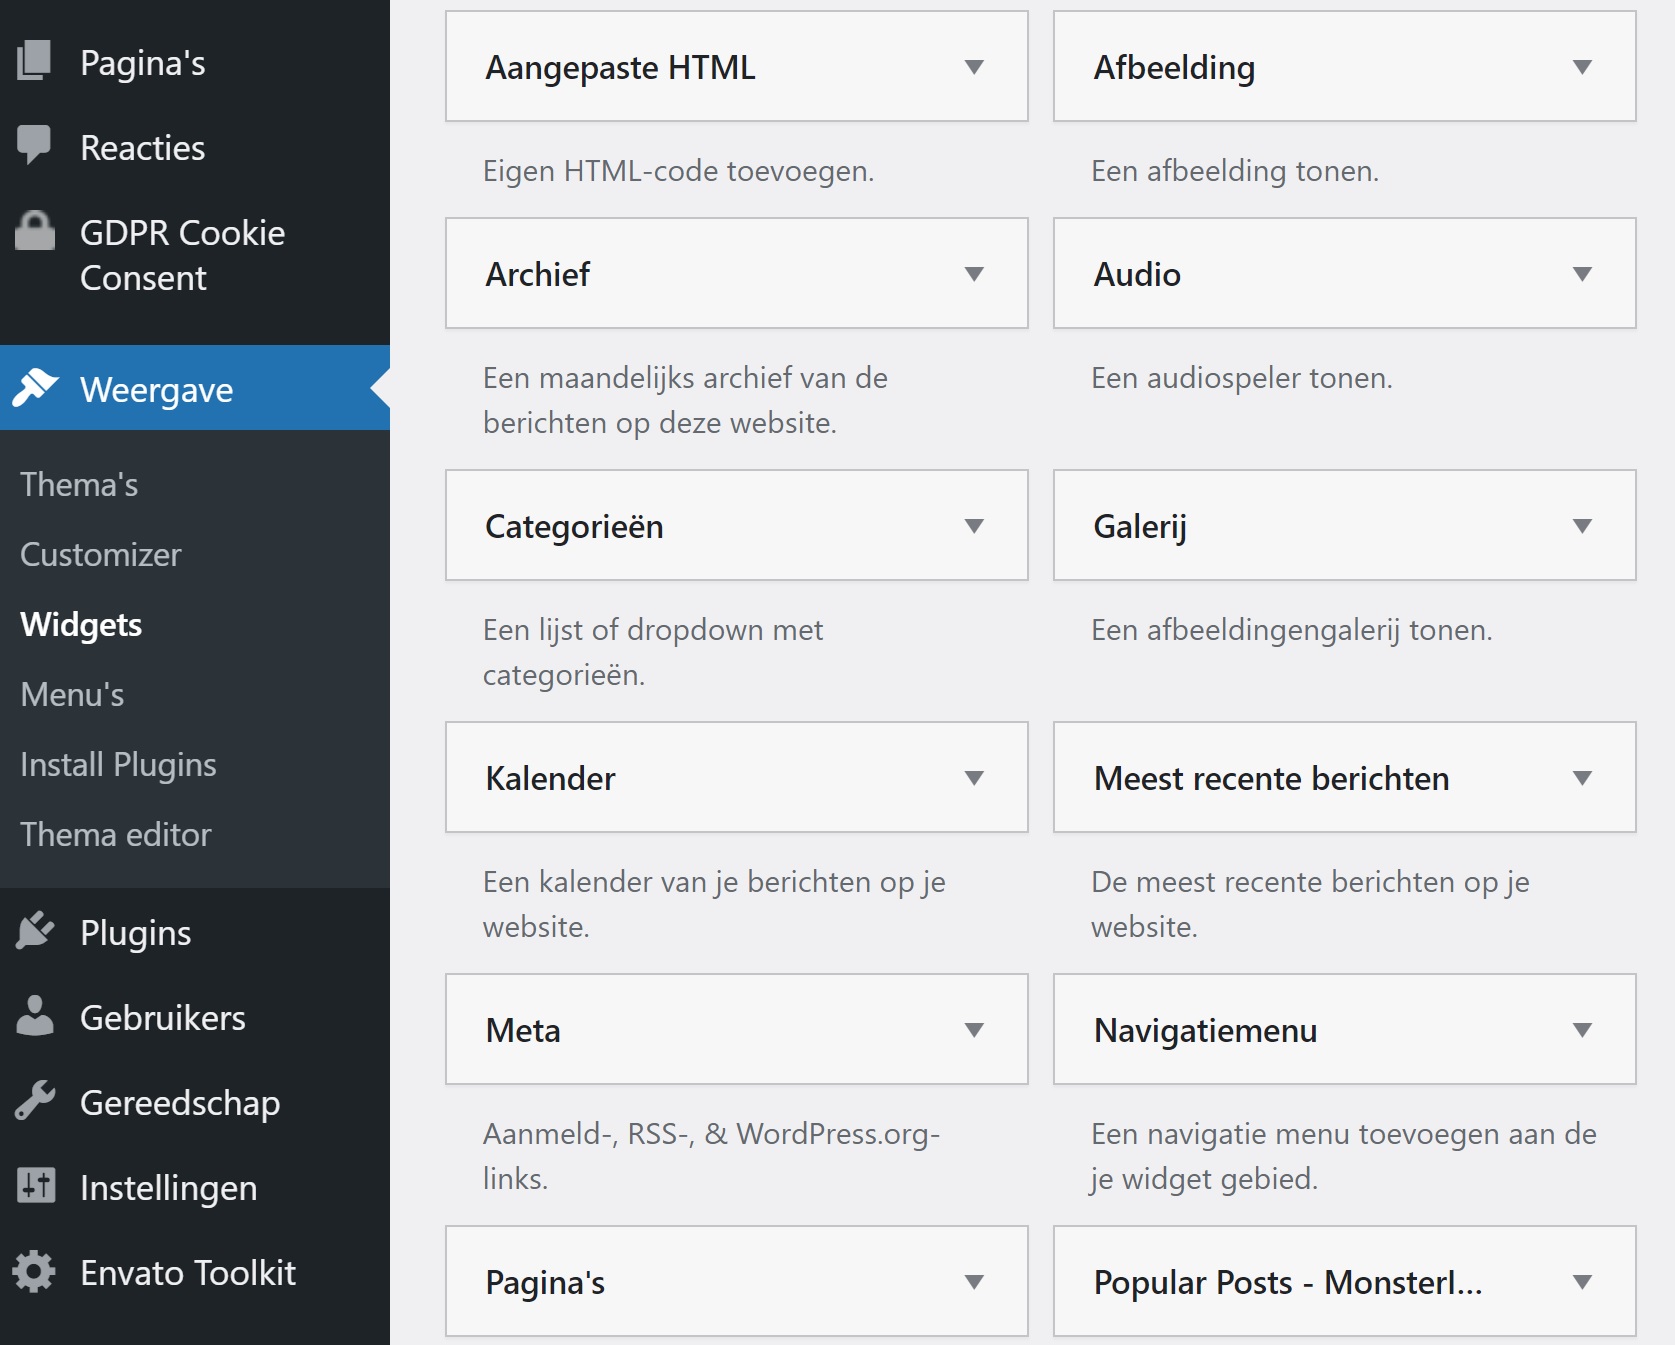Open the Reacties menu label

pyautogui.click(x=143, y=148)
